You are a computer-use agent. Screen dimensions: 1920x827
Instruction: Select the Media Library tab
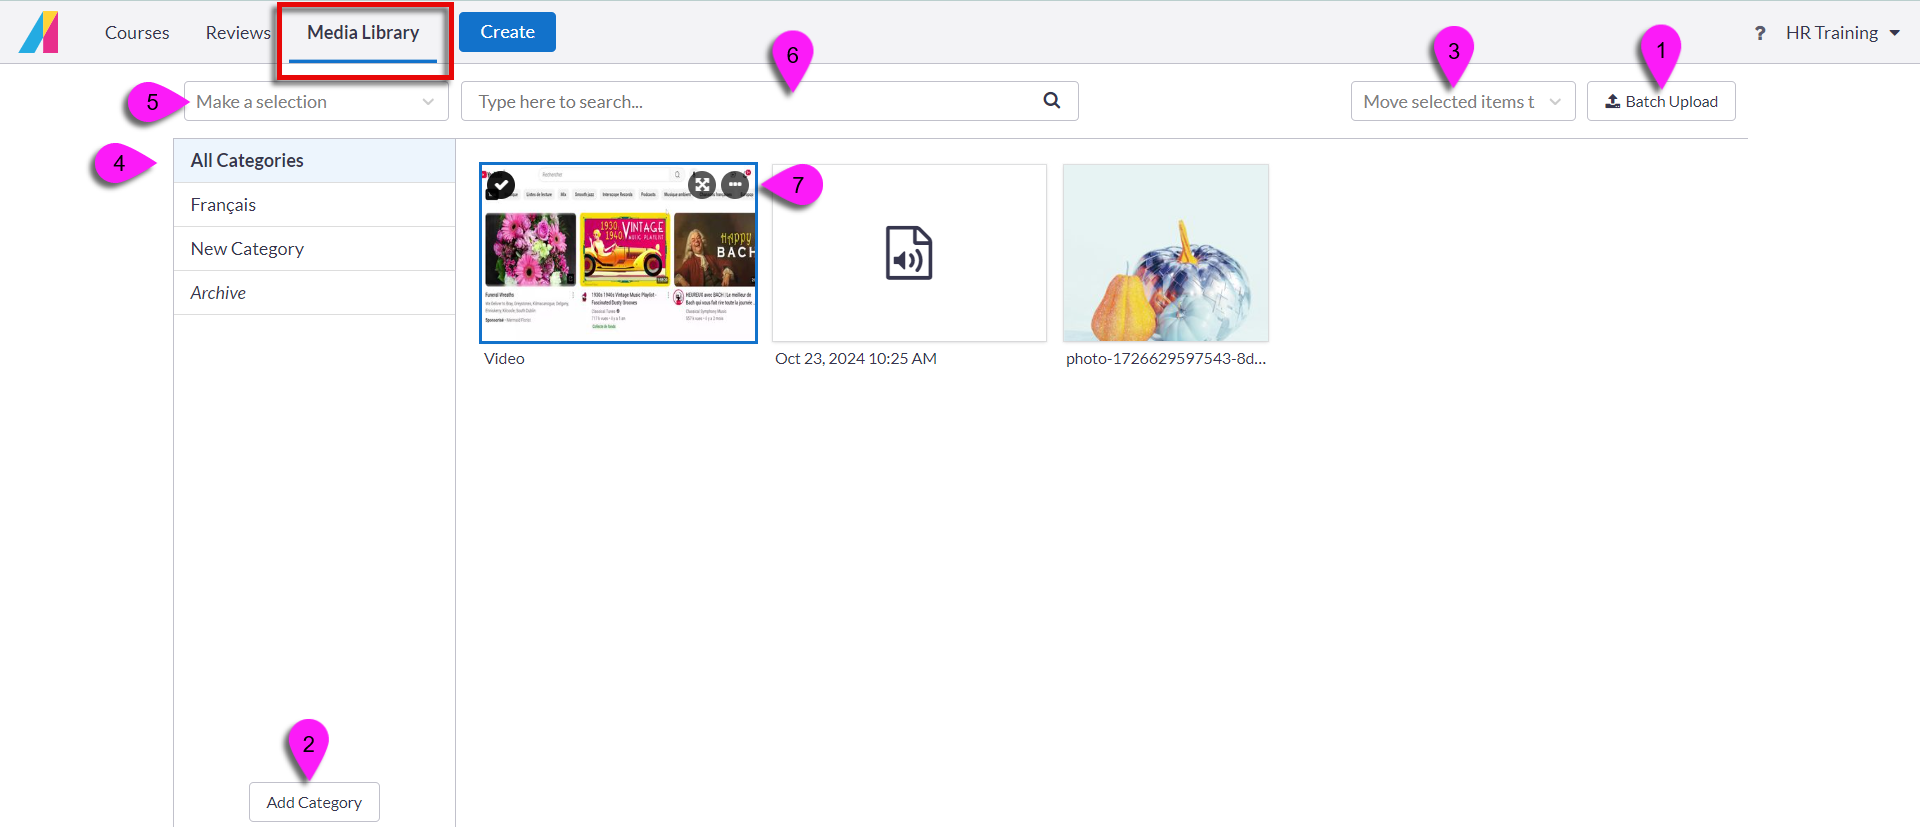tap(363, 33)
